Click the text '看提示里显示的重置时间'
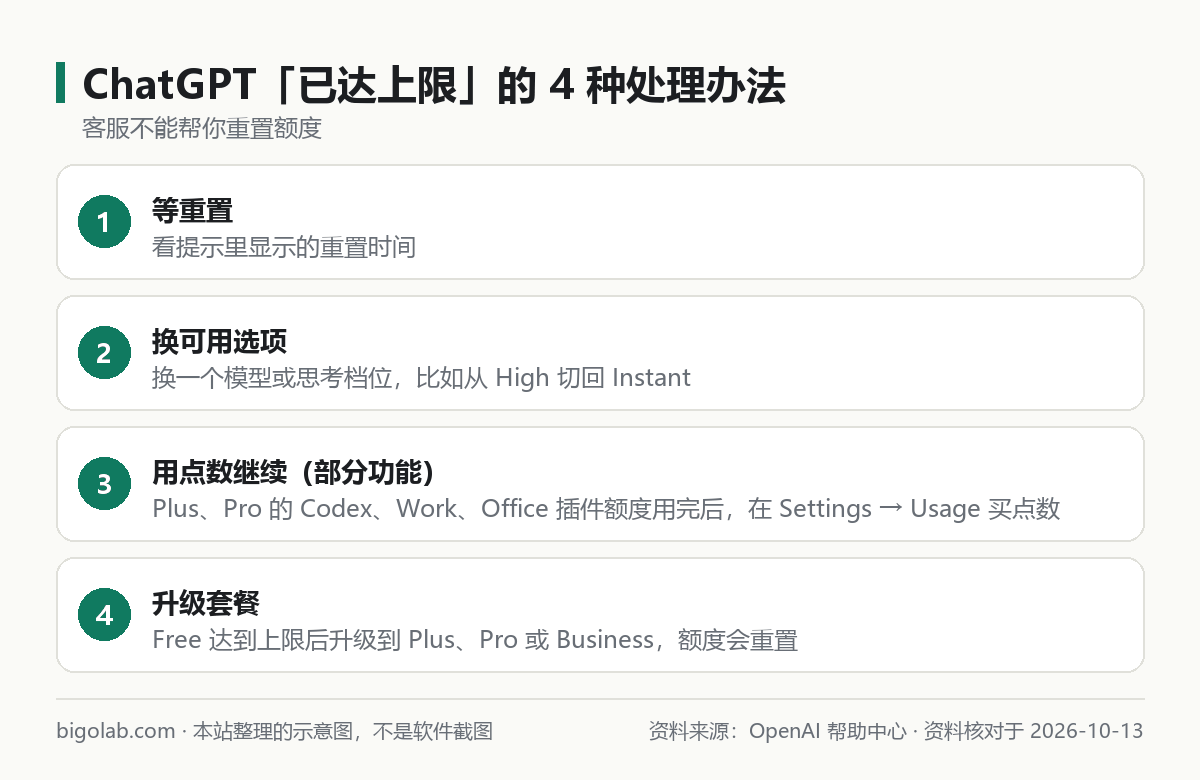Image resolution: width=1200 pixels, height=780 pixels. [x=284, y=247]
